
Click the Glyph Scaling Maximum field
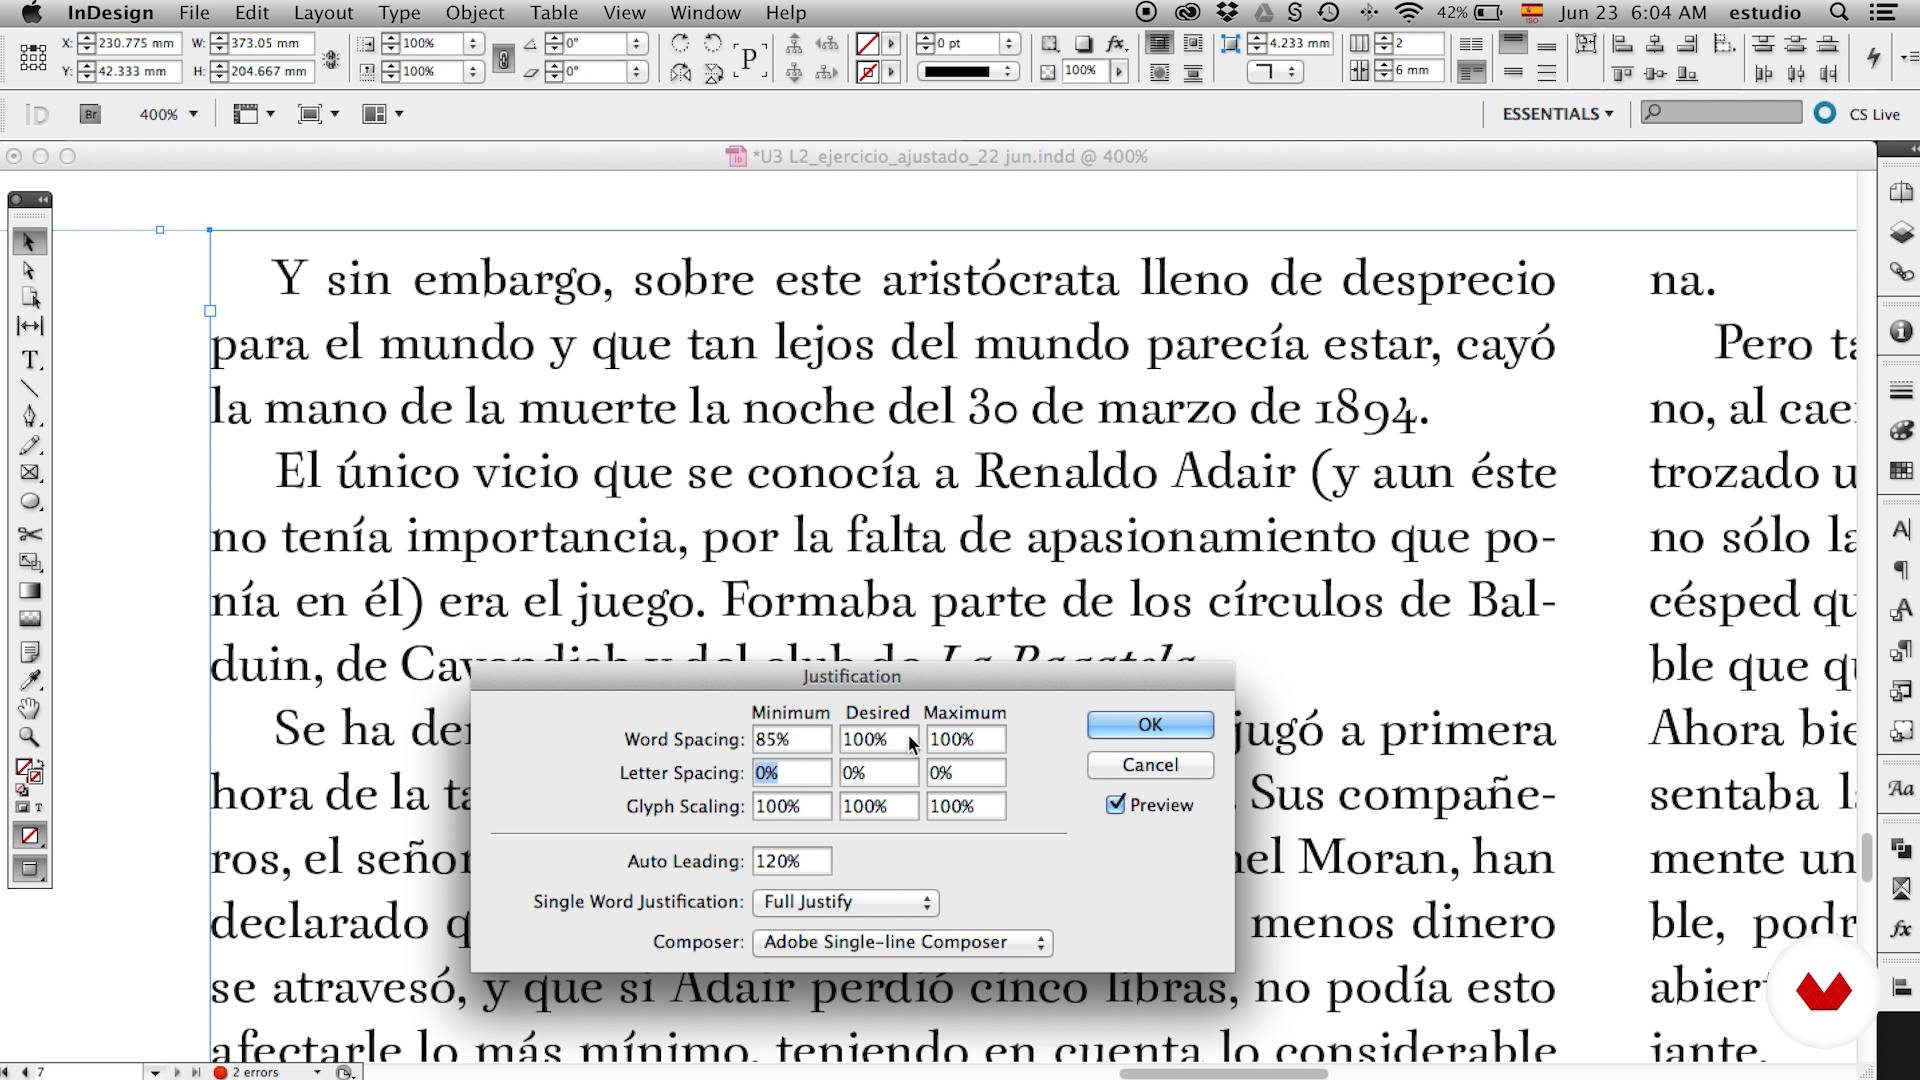tap(965, 806)
